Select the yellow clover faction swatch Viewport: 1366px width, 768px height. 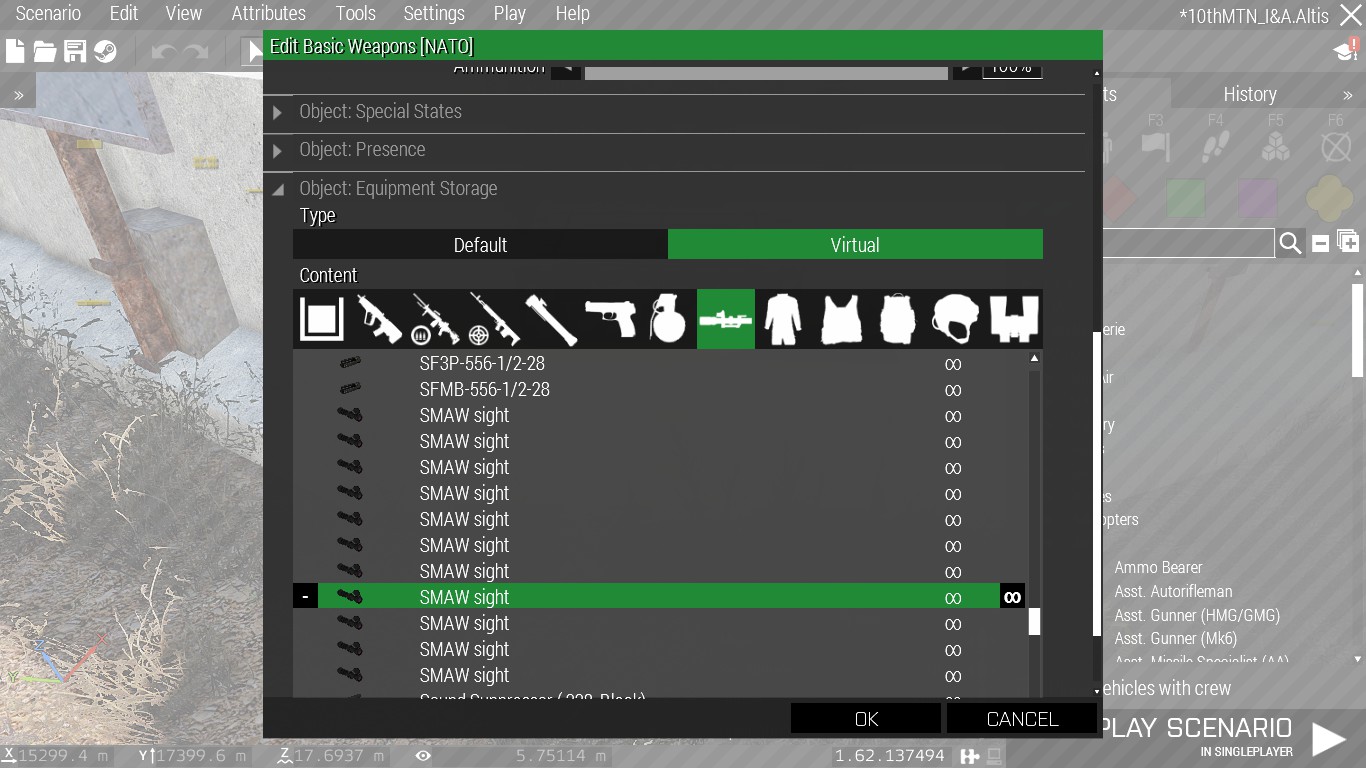click(x=1329, y=197)
